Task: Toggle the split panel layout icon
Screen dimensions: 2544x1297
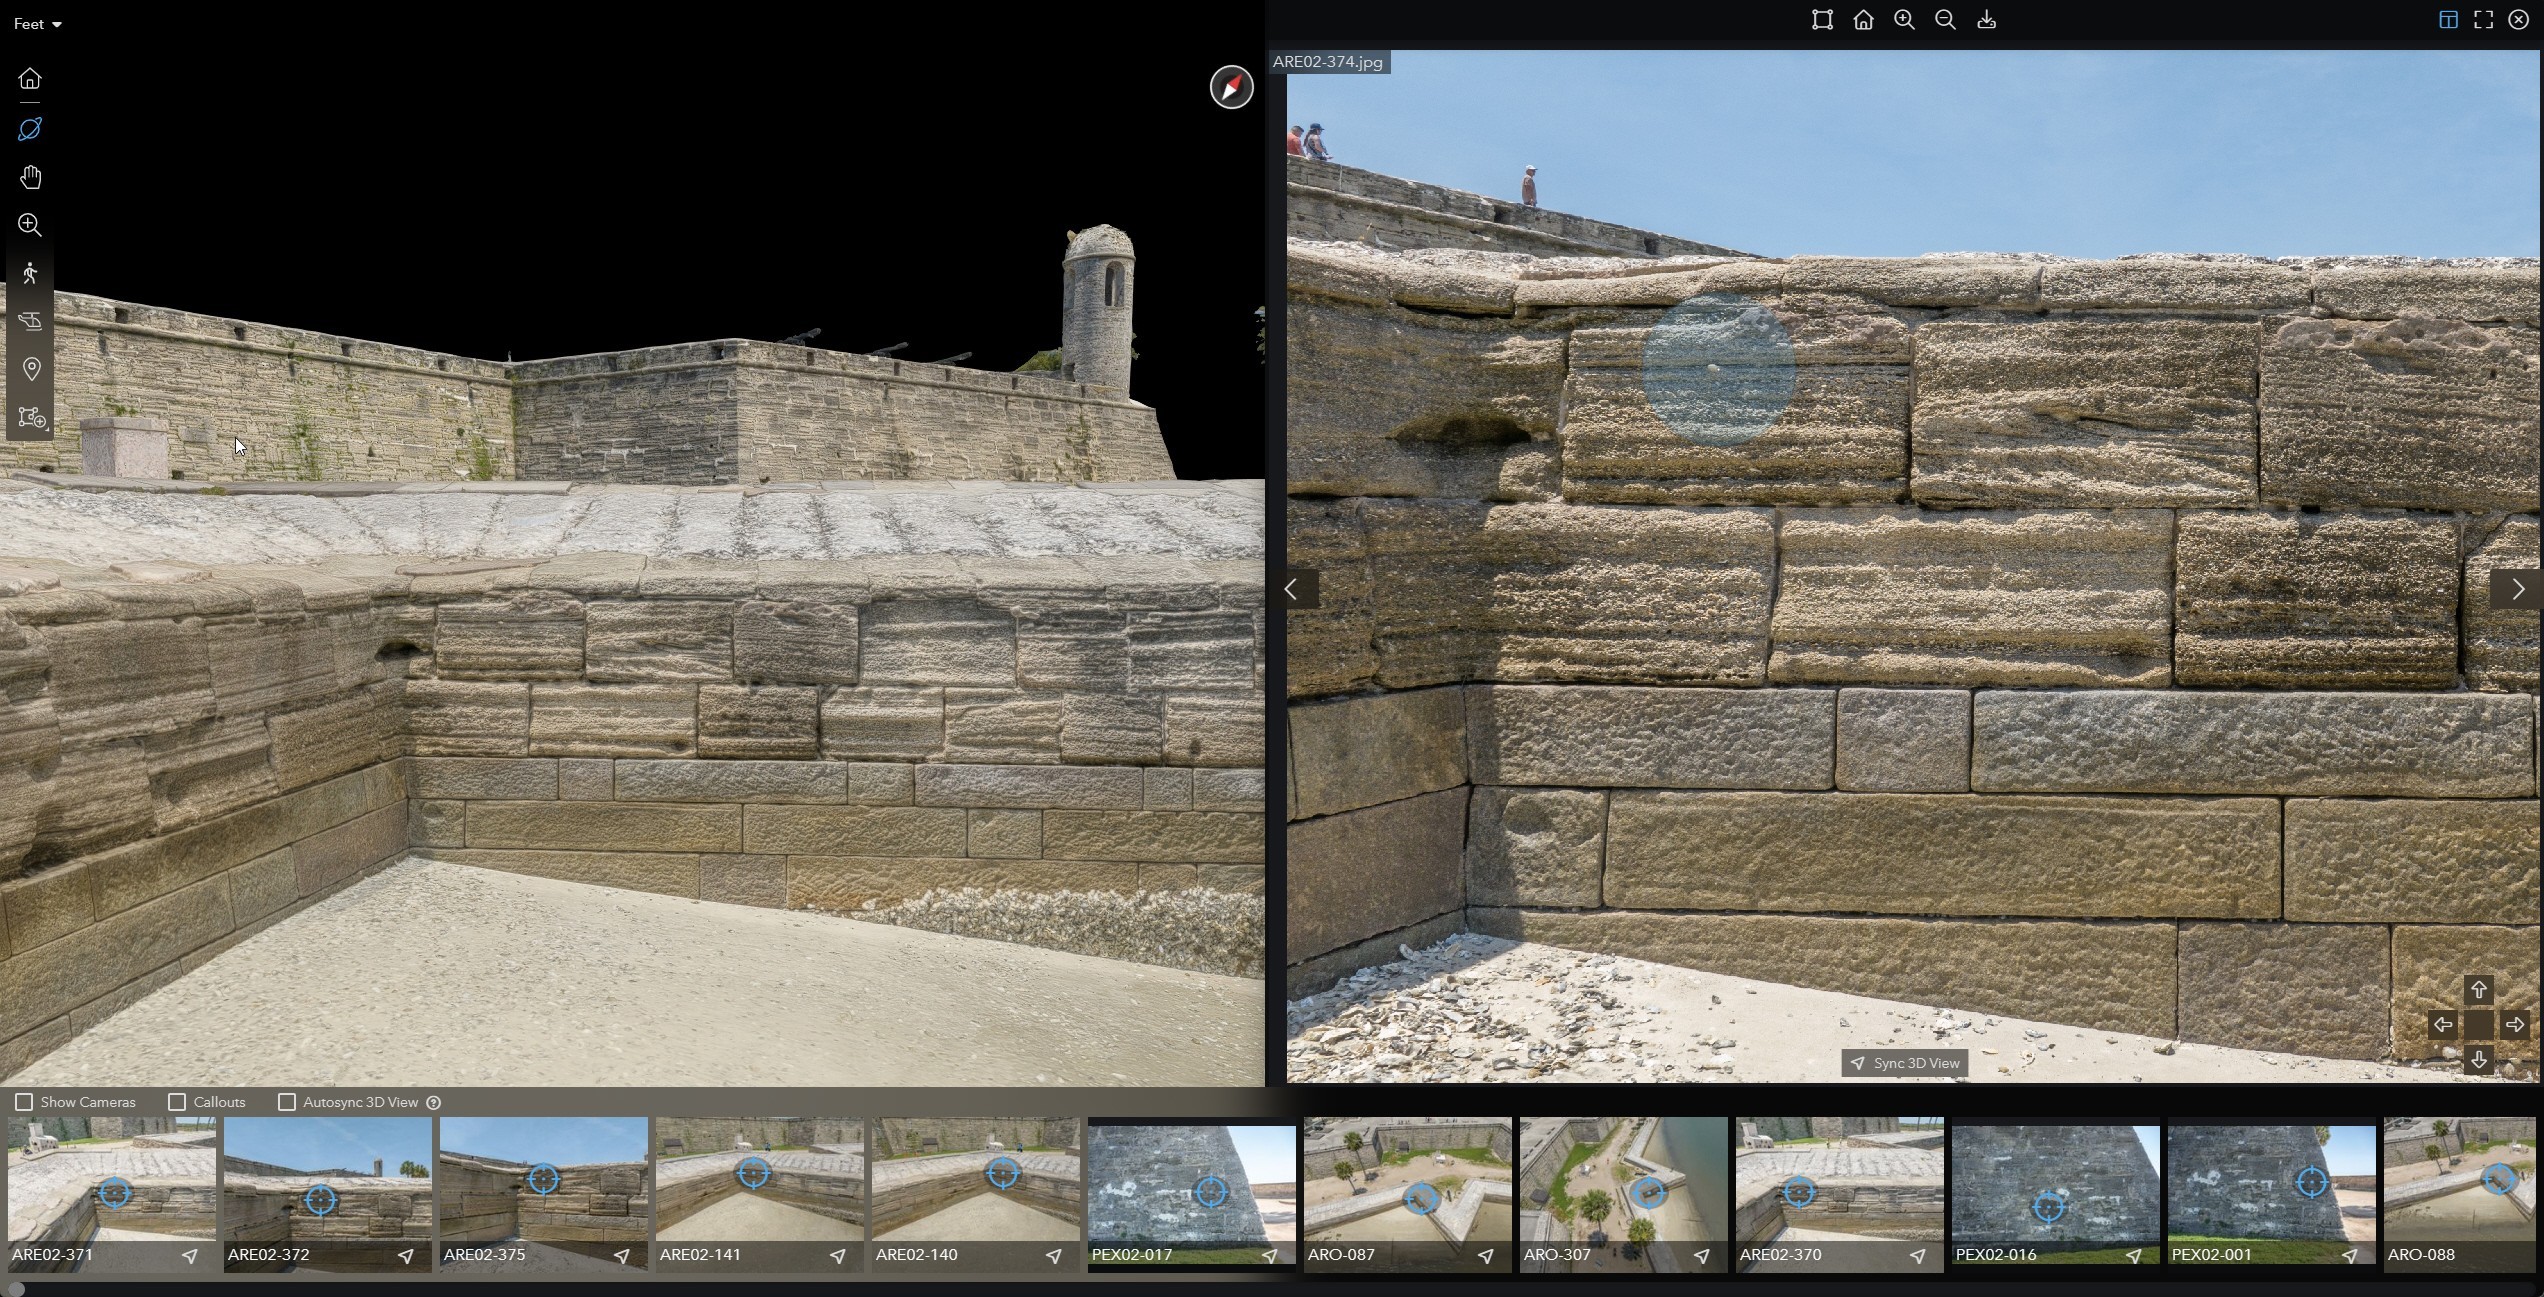Action: coord(2448,20)
